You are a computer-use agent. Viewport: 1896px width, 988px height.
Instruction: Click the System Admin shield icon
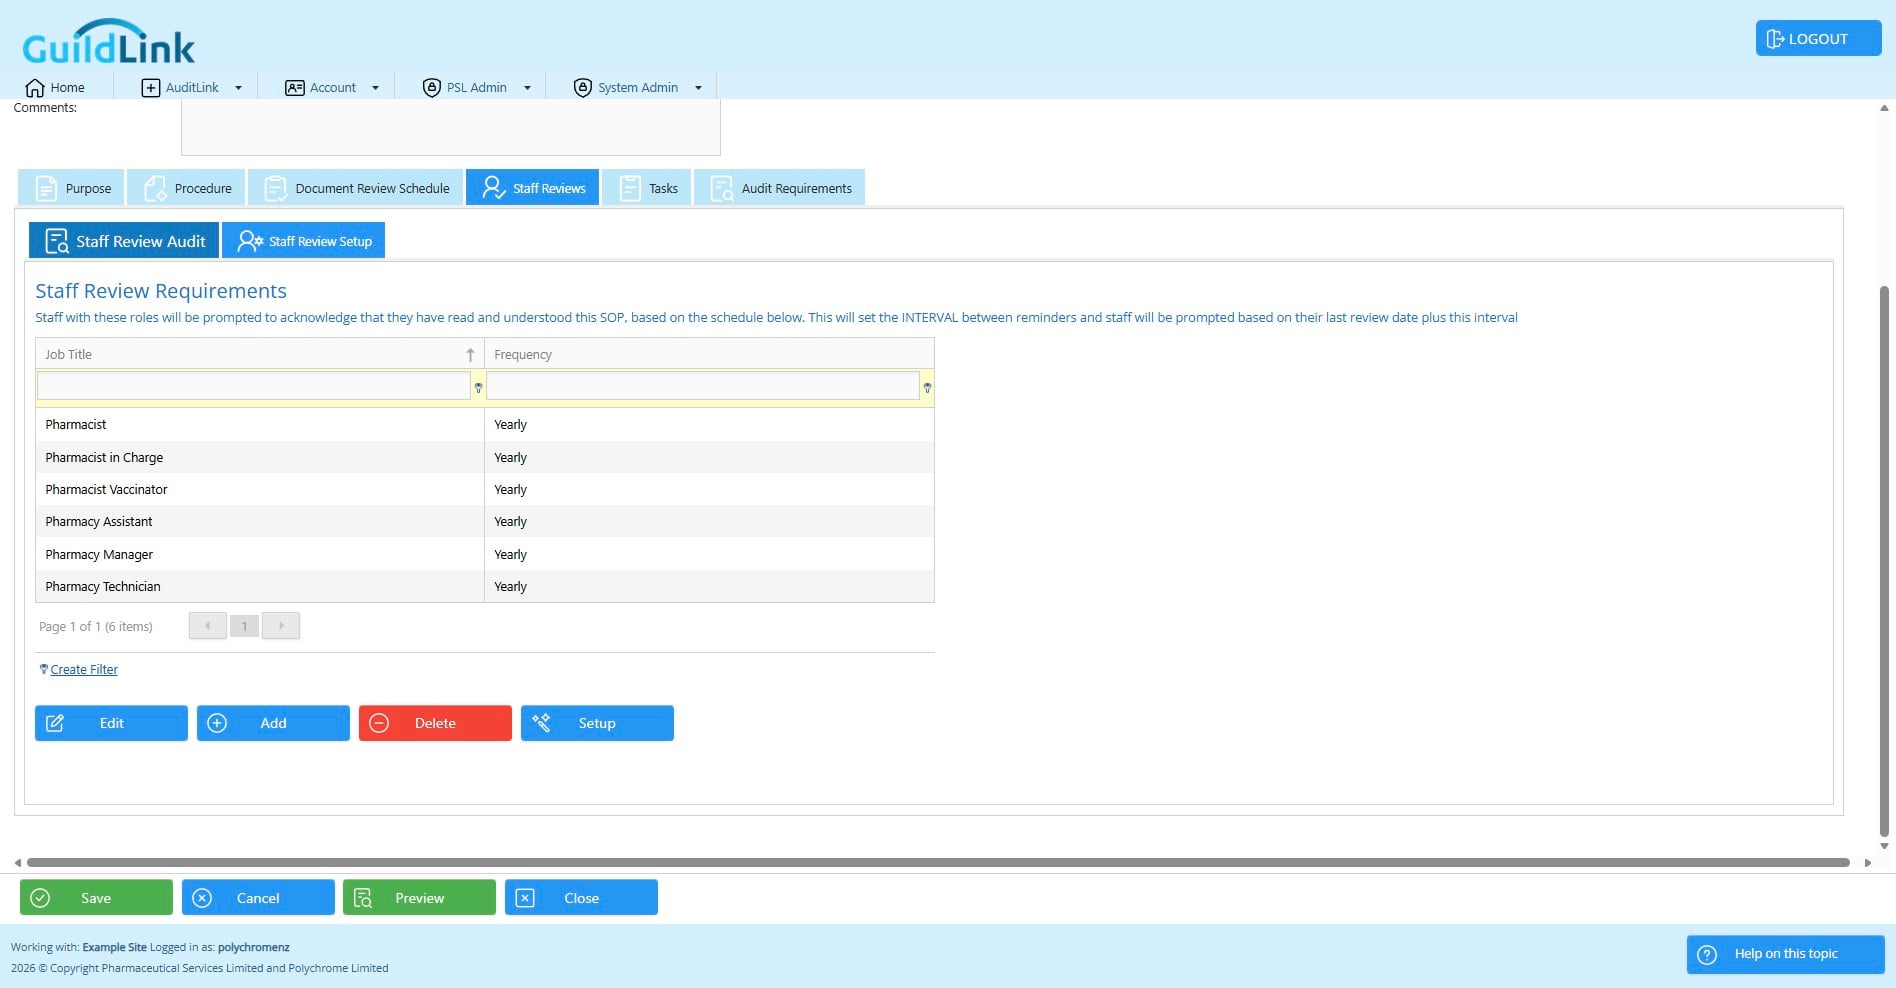583,88
